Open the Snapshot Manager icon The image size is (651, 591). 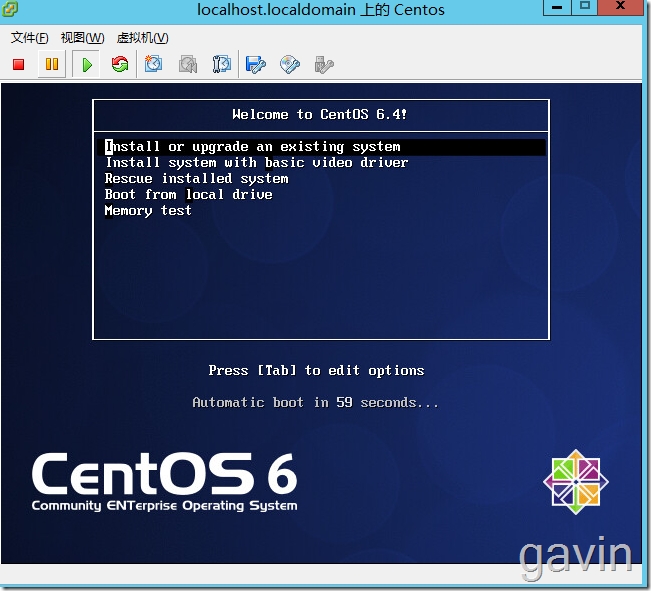coord(221,64)
